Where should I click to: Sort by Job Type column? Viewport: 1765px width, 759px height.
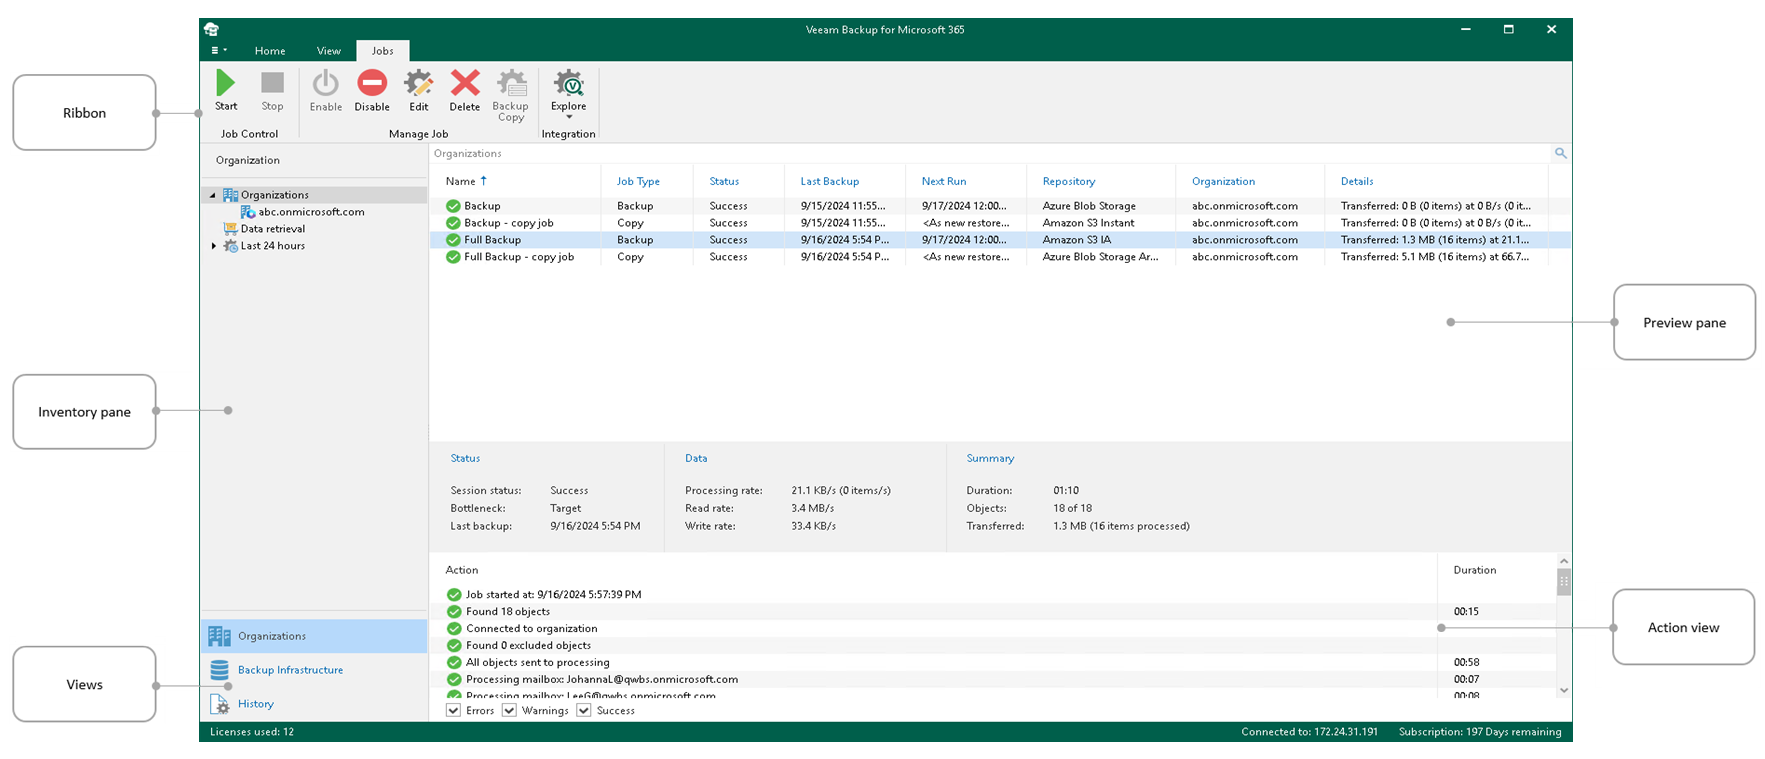click(638, 181)
